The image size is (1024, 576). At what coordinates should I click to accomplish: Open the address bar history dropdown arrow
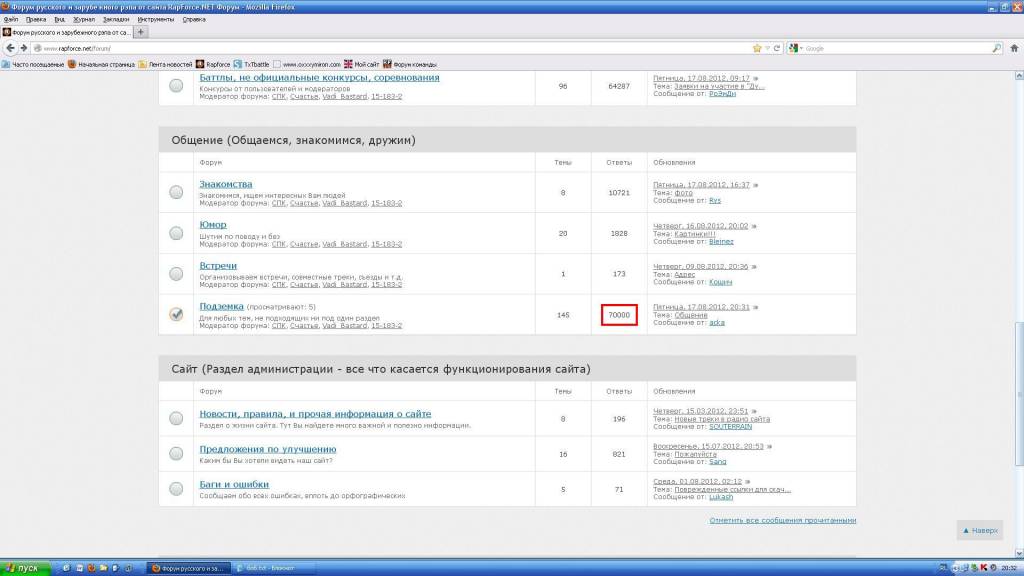767,48
